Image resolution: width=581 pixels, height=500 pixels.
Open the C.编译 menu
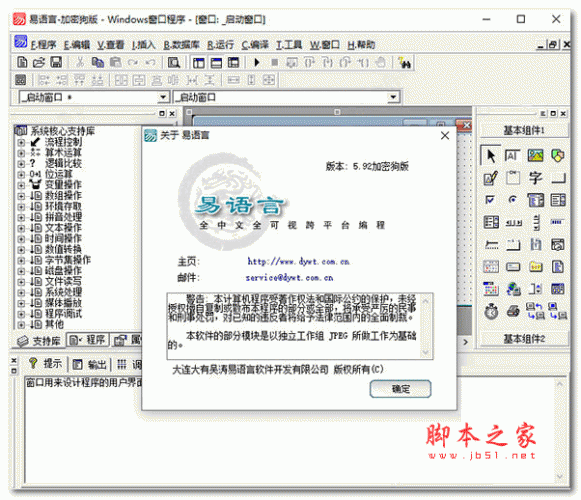(x=255, y=45)
